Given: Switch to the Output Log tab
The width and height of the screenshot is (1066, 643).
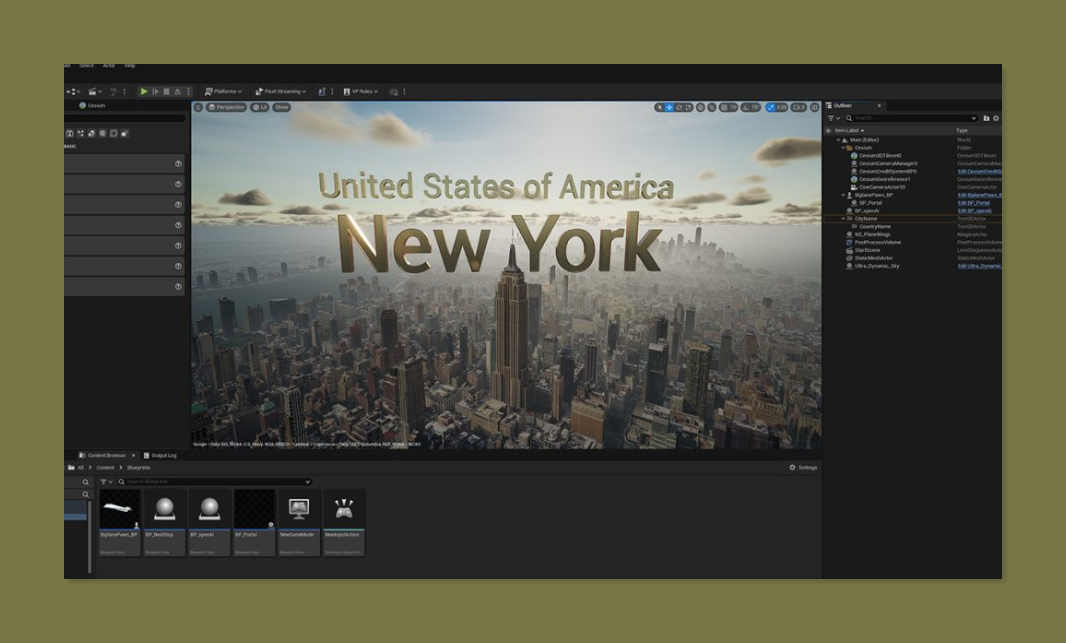Looking at the screenshot, I should (160, 455).
